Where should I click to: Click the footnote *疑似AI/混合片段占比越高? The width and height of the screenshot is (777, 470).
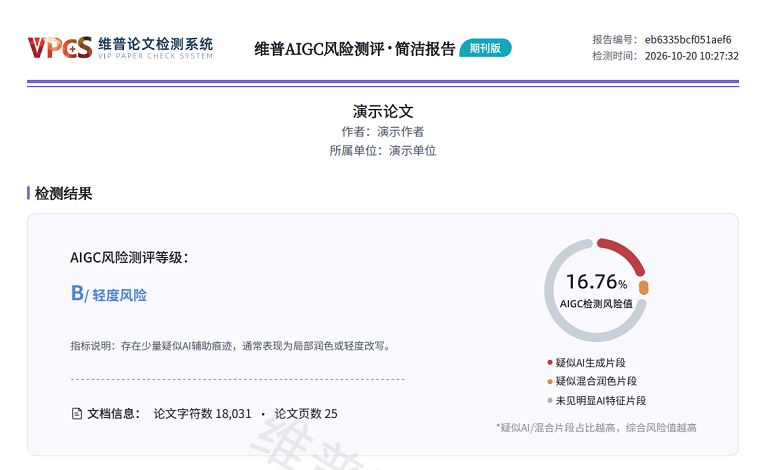pyautogui.click(x=596, y=427)
